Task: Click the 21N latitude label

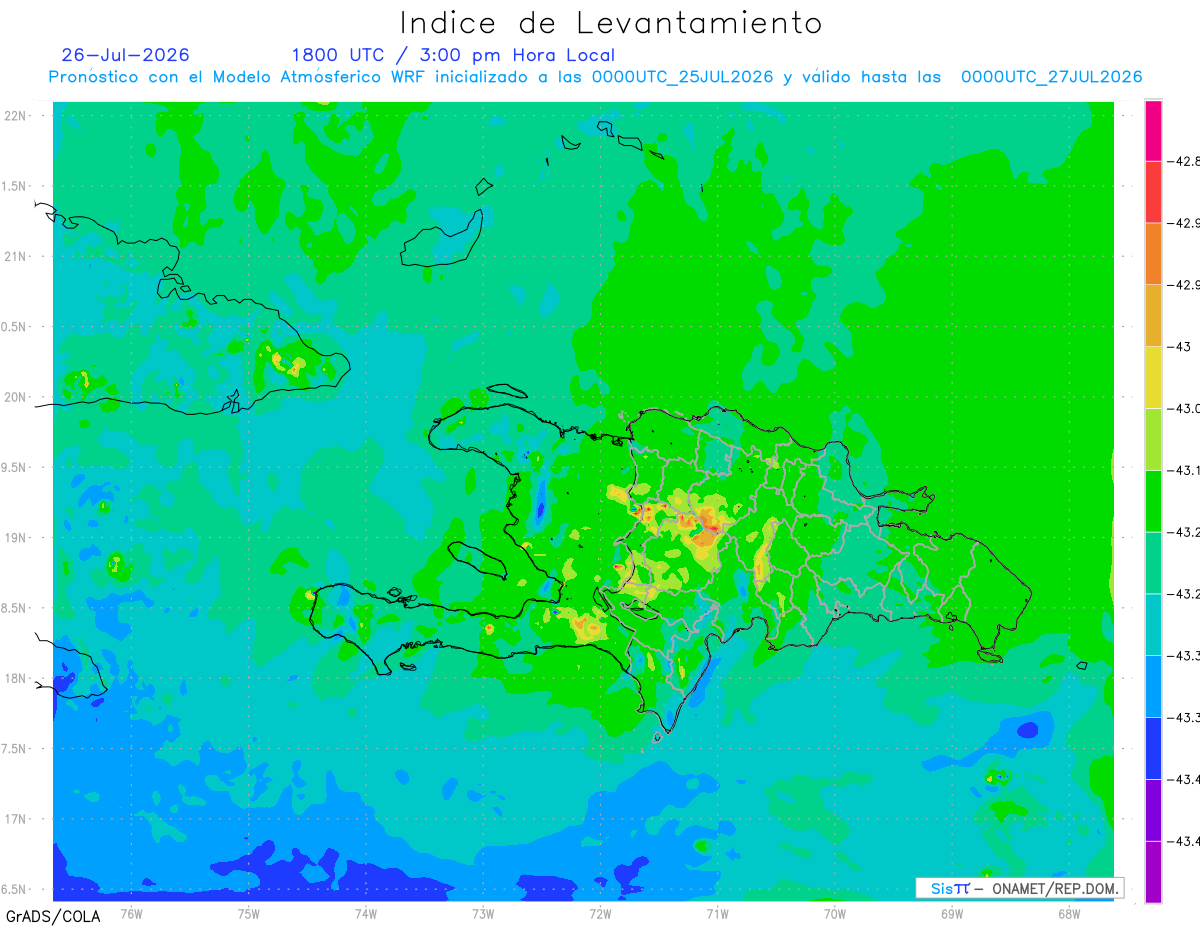Action: [15, 256]
